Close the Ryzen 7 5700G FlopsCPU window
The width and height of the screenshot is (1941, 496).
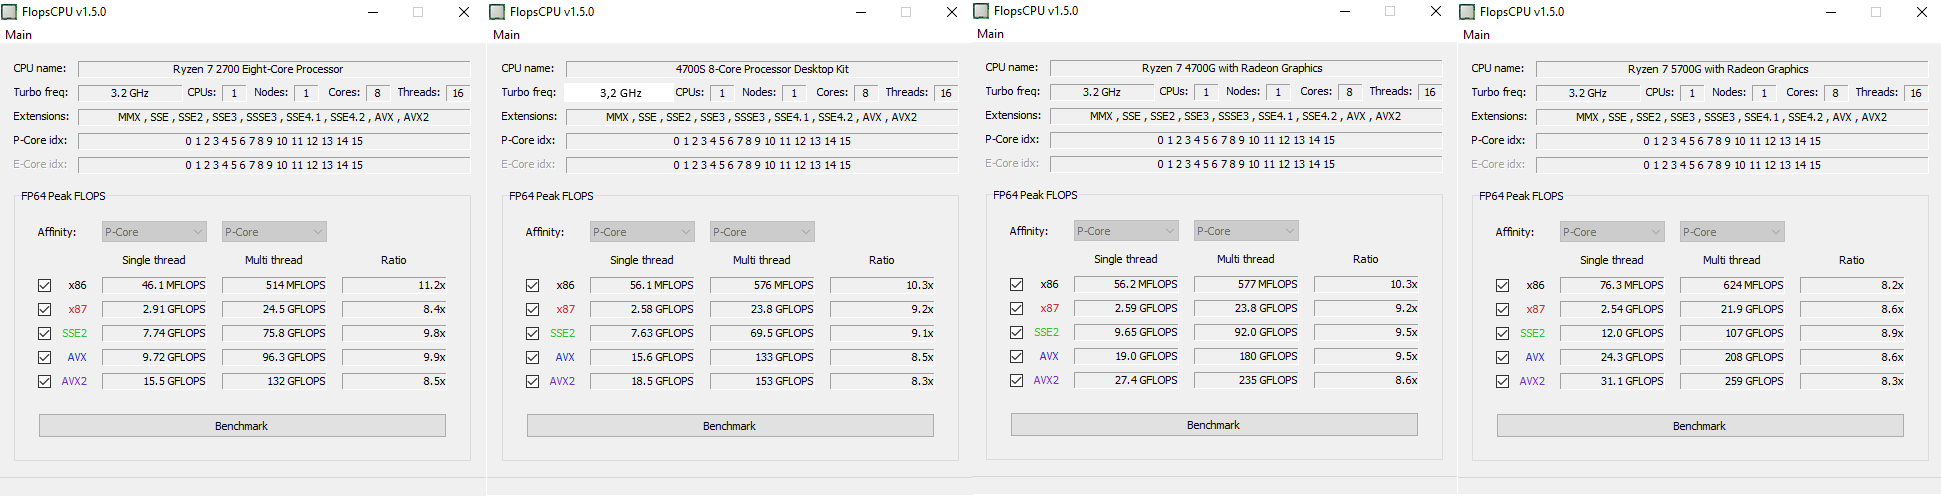click(1921, 12)
